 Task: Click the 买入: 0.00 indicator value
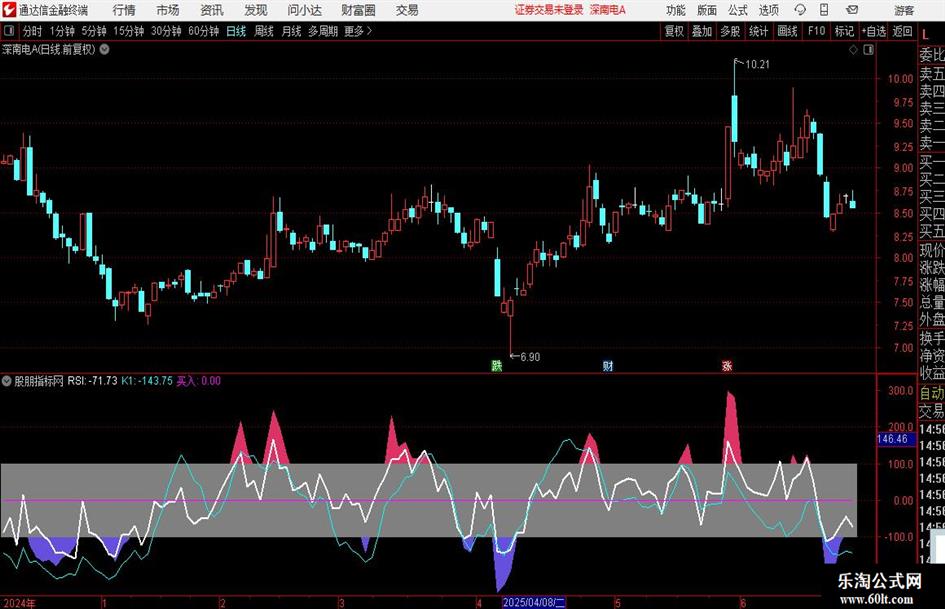click(x=198, y=381)
